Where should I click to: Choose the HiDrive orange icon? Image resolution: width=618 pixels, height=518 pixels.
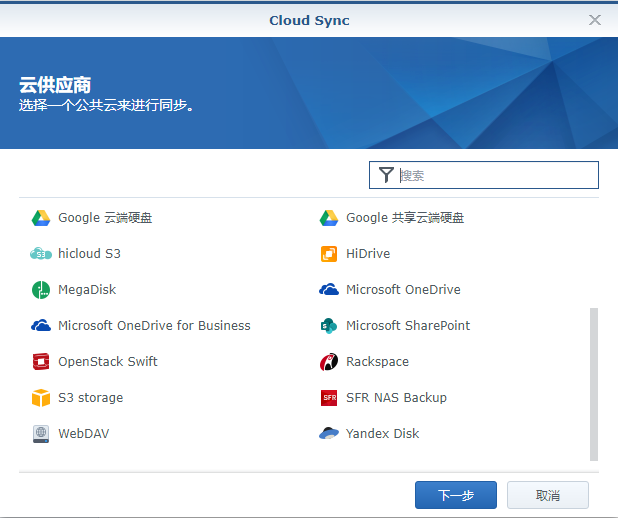pyautogui.click(x=329, y=254)
